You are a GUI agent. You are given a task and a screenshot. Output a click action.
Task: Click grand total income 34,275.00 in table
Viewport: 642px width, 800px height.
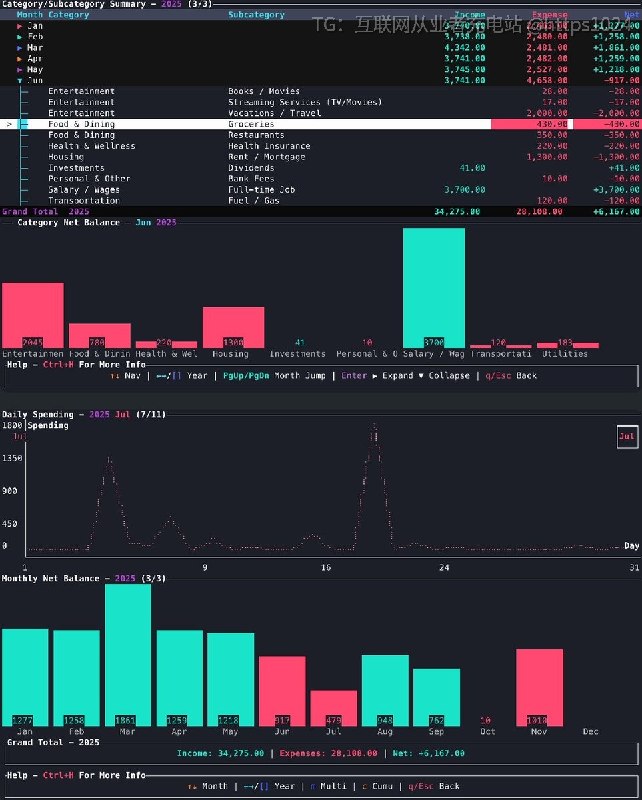pyautogui.click(x=457, y=212)
